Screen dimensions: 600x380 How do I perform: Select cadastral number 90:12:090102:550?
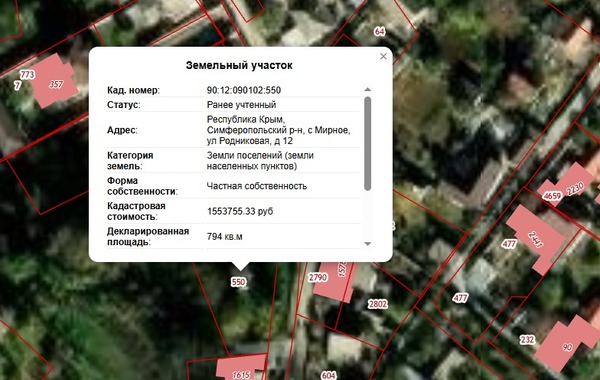tap(244, 90)
